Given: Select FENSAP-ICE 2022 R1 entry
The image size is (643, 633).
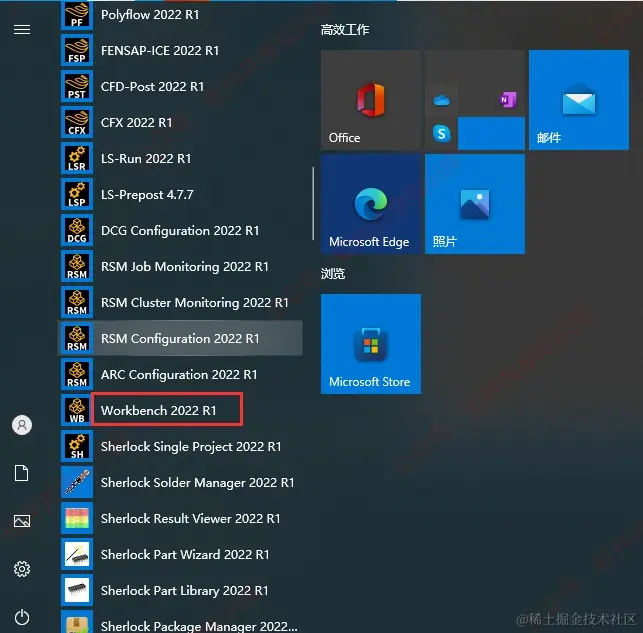Looking at the screenshot, I should 160,50.
